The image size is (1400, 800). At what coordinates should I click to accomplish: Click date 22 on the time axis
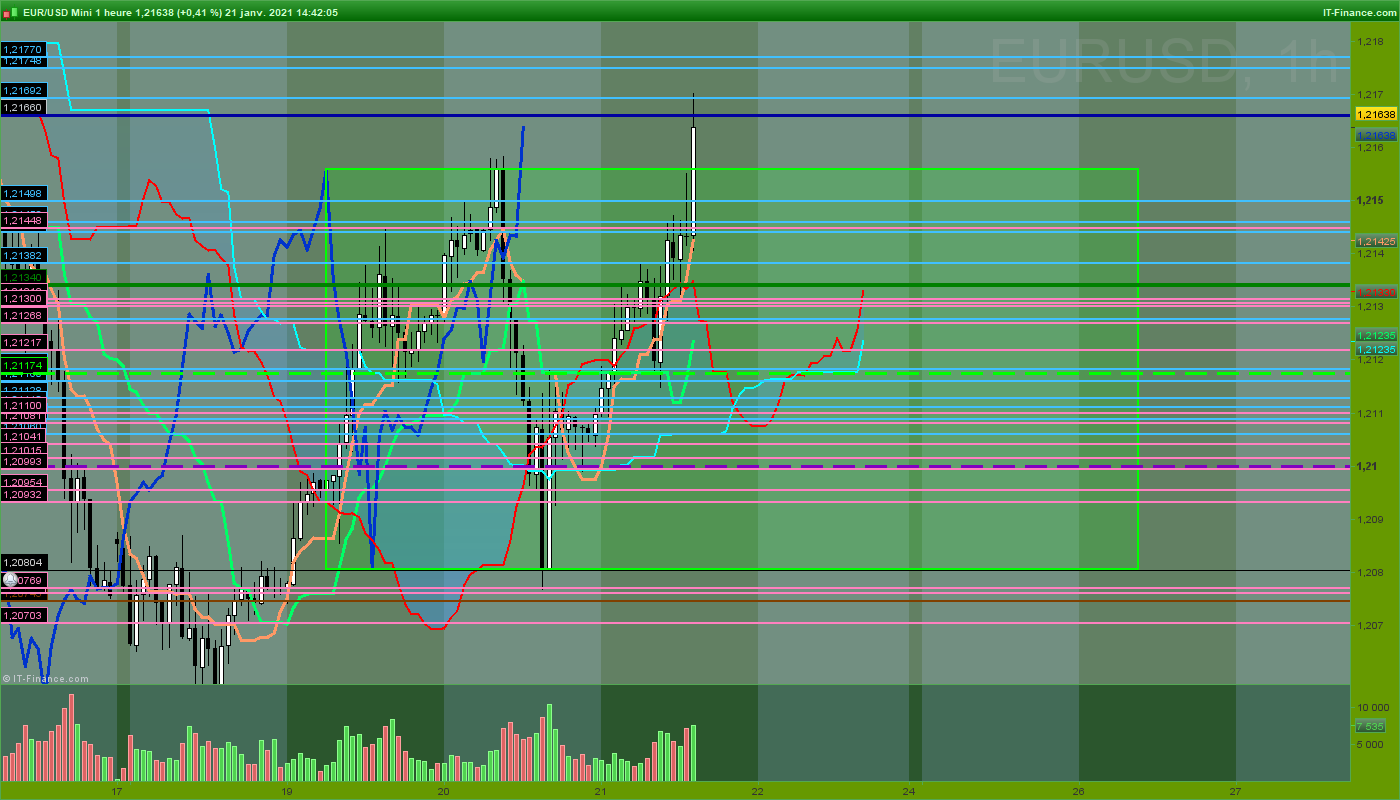click(x=758, y=790)
